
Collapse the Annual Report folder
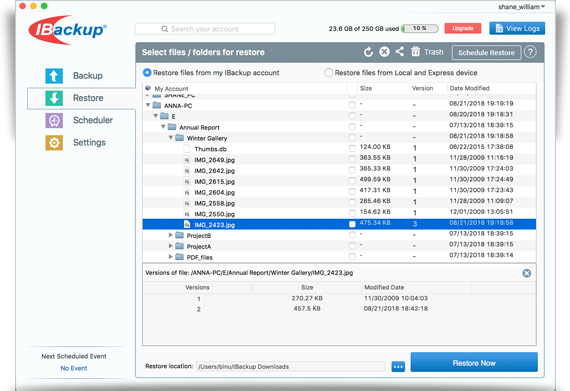pyautogui.click(x=163, y=127)
